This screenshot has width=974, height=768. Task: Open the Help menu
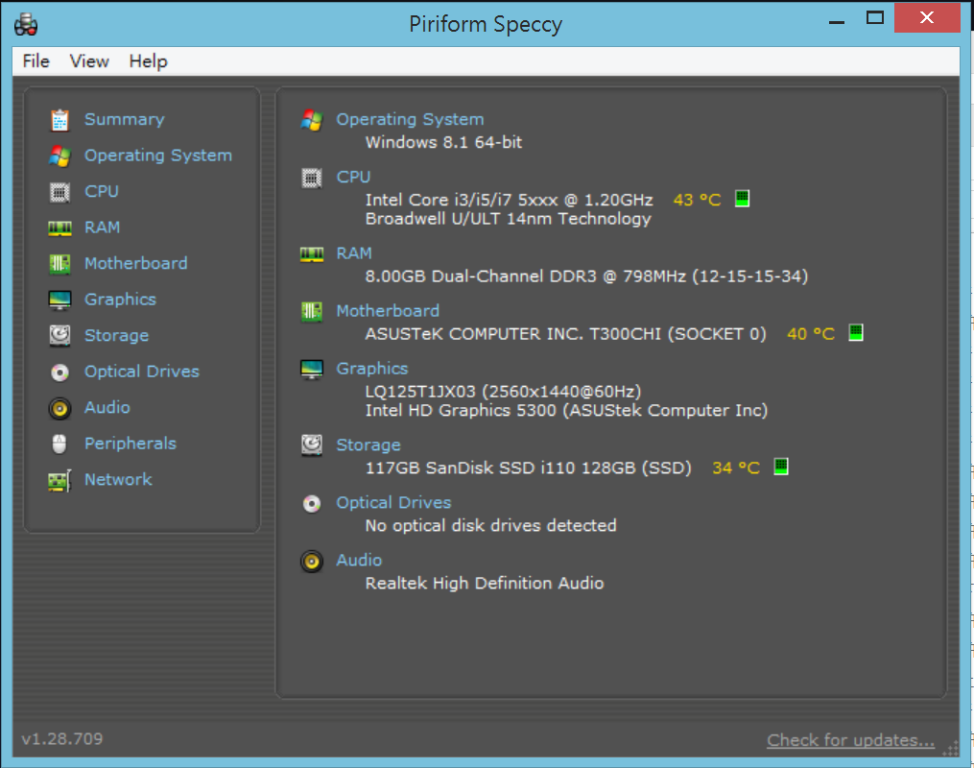pos(148,61)
